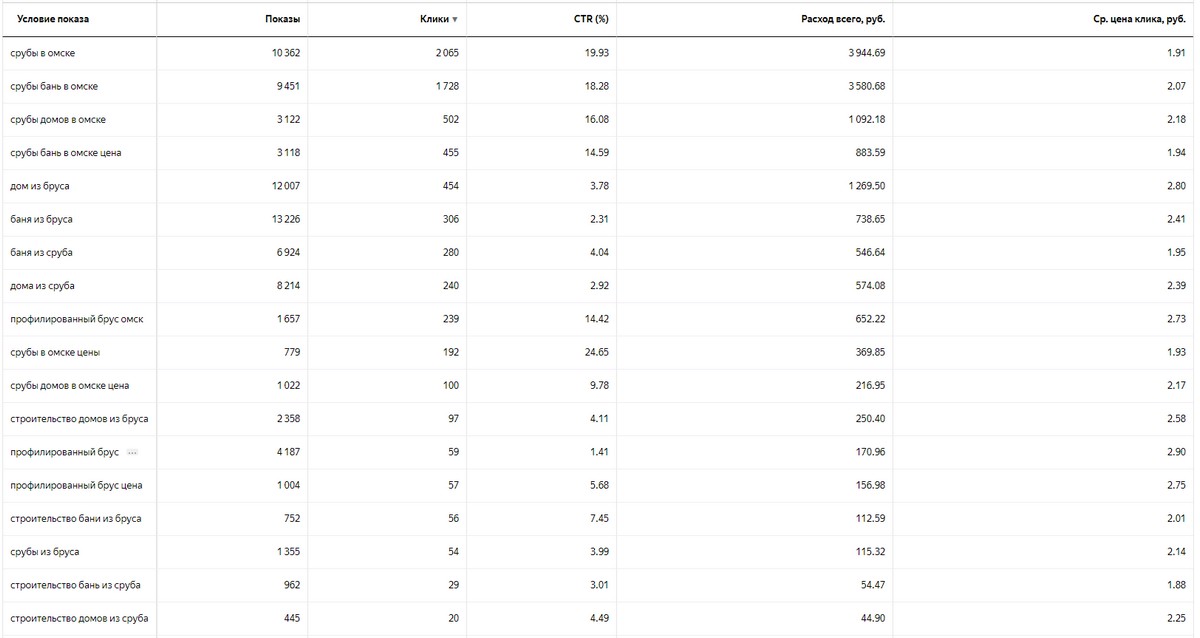The height and width of the screenshot is (638, 1200).
Task: Sort table by Показы column header
Action: (282, 19)
